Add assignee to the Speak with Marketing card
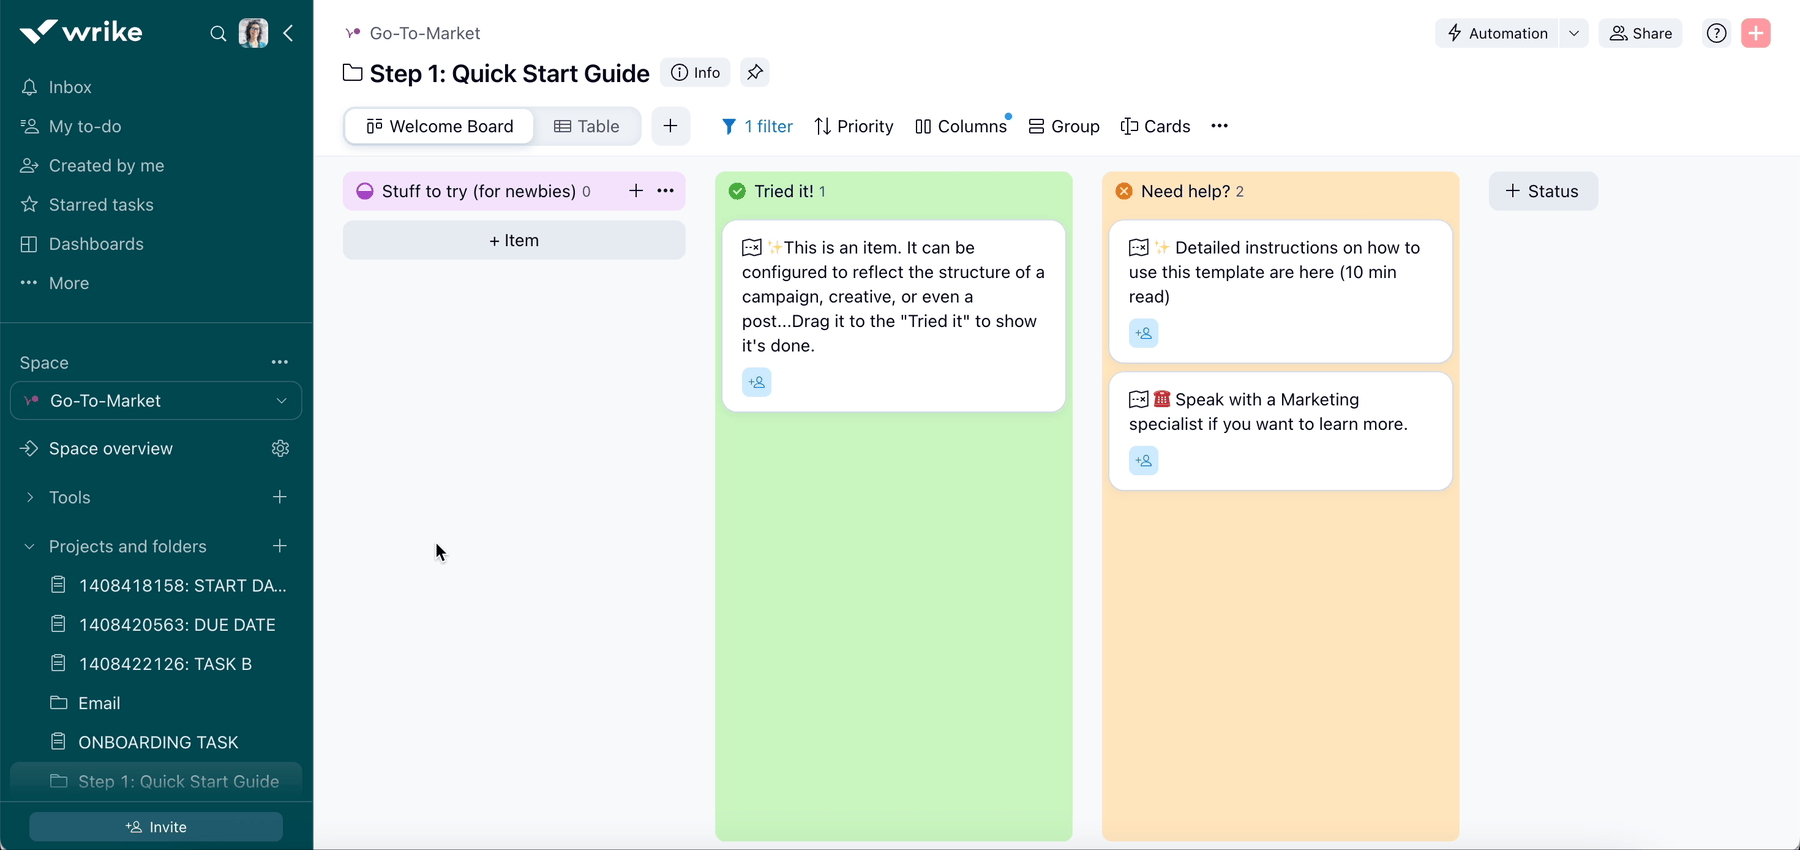This screenshot has height=850, width=1800. (x=1143, y=461)
